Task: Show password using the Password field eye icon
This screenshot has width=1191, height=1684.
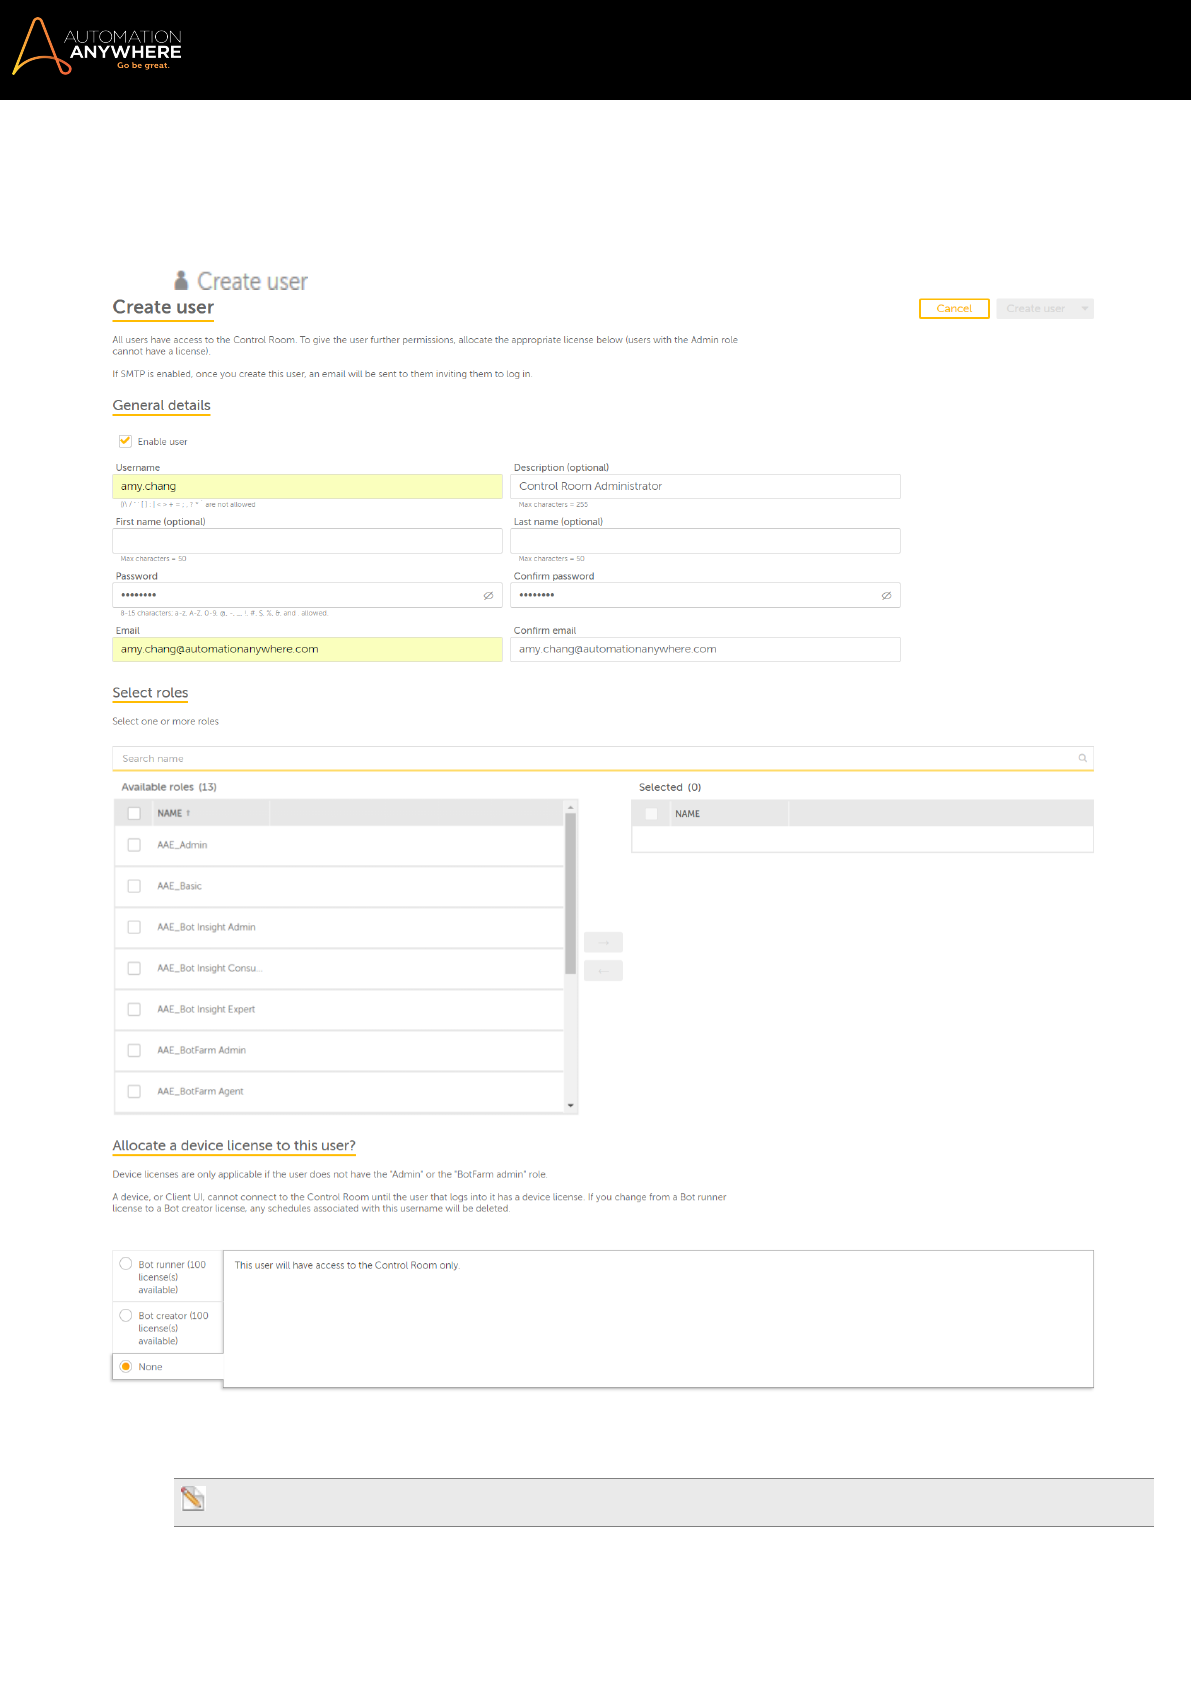Action: (x=488, y=595)
